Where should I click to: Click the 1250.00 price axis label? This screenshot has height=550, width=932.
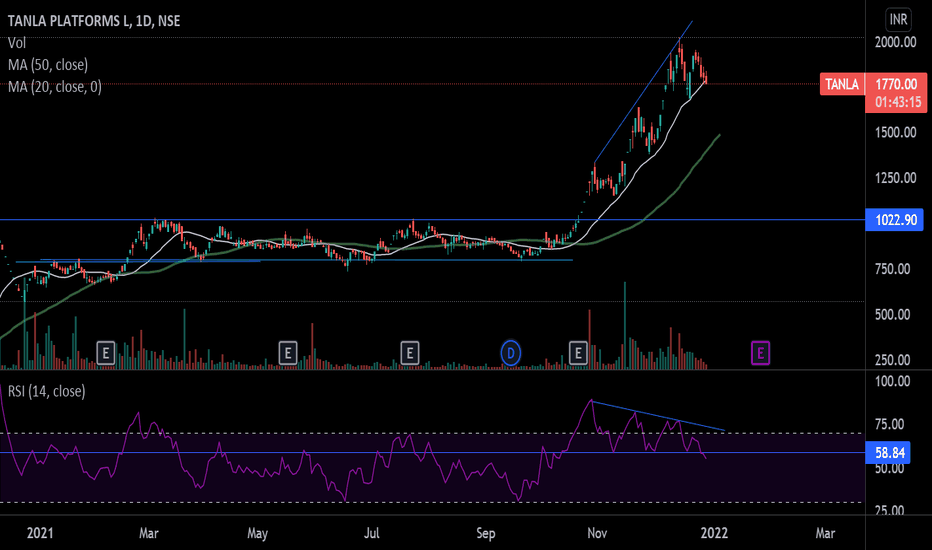point(895,178)
